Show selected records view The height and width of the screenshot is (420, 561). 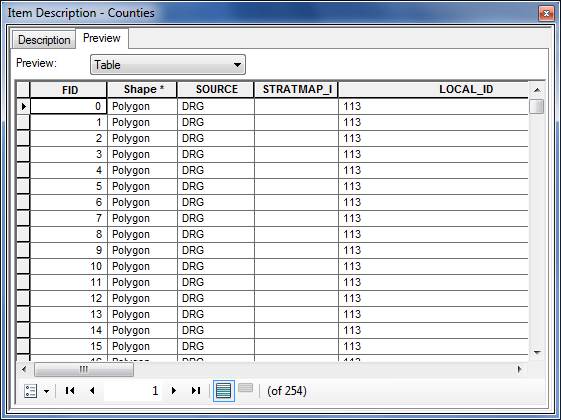click(245, 388)
